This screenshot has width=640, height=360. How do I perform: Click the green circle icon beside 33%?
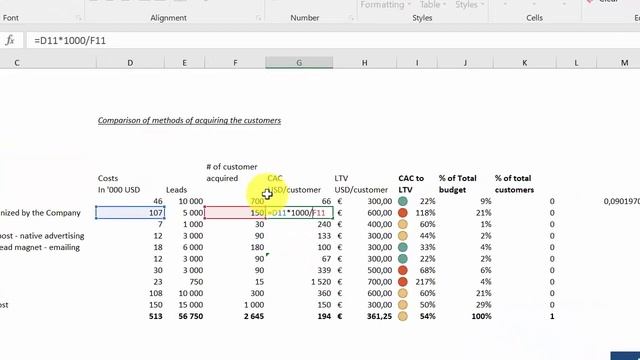coord(403,247)
